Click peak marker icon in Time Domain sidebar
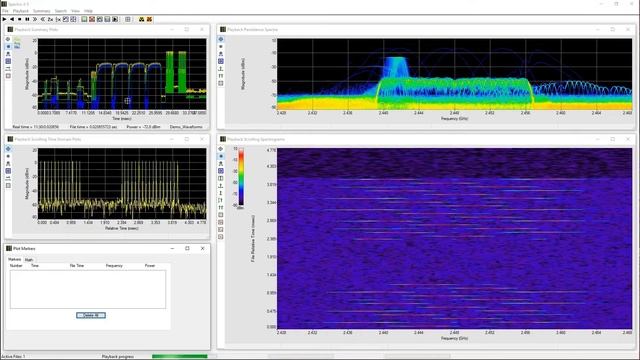Viewport: 640px width, 360px height. 8,164
